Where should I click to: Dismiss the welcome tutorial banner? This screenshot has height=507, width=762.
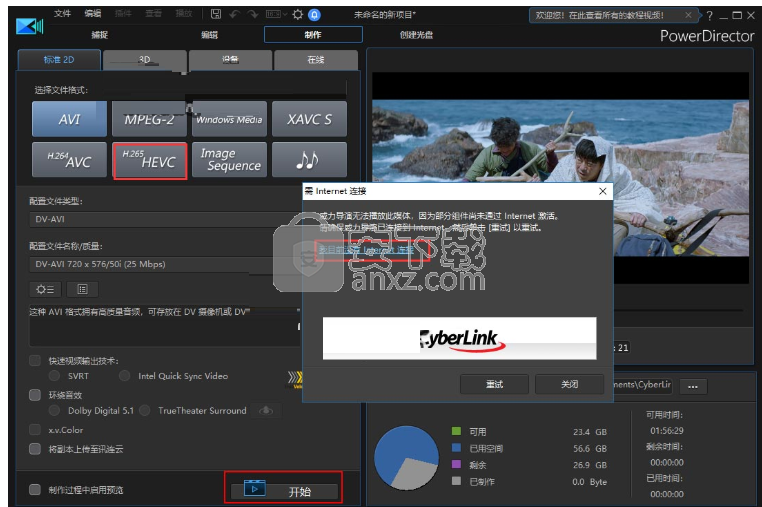click(x=688, y=15)
